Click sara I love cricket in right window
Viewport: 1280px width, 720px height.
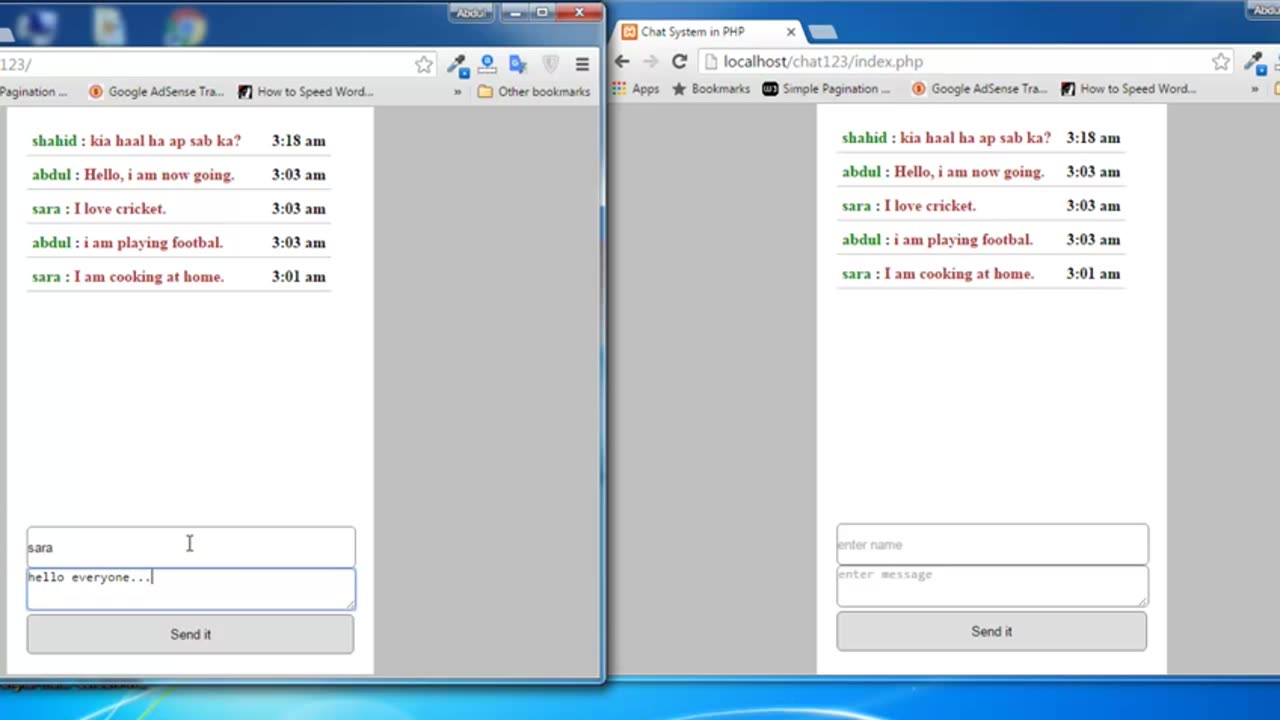tap(909, 206)
